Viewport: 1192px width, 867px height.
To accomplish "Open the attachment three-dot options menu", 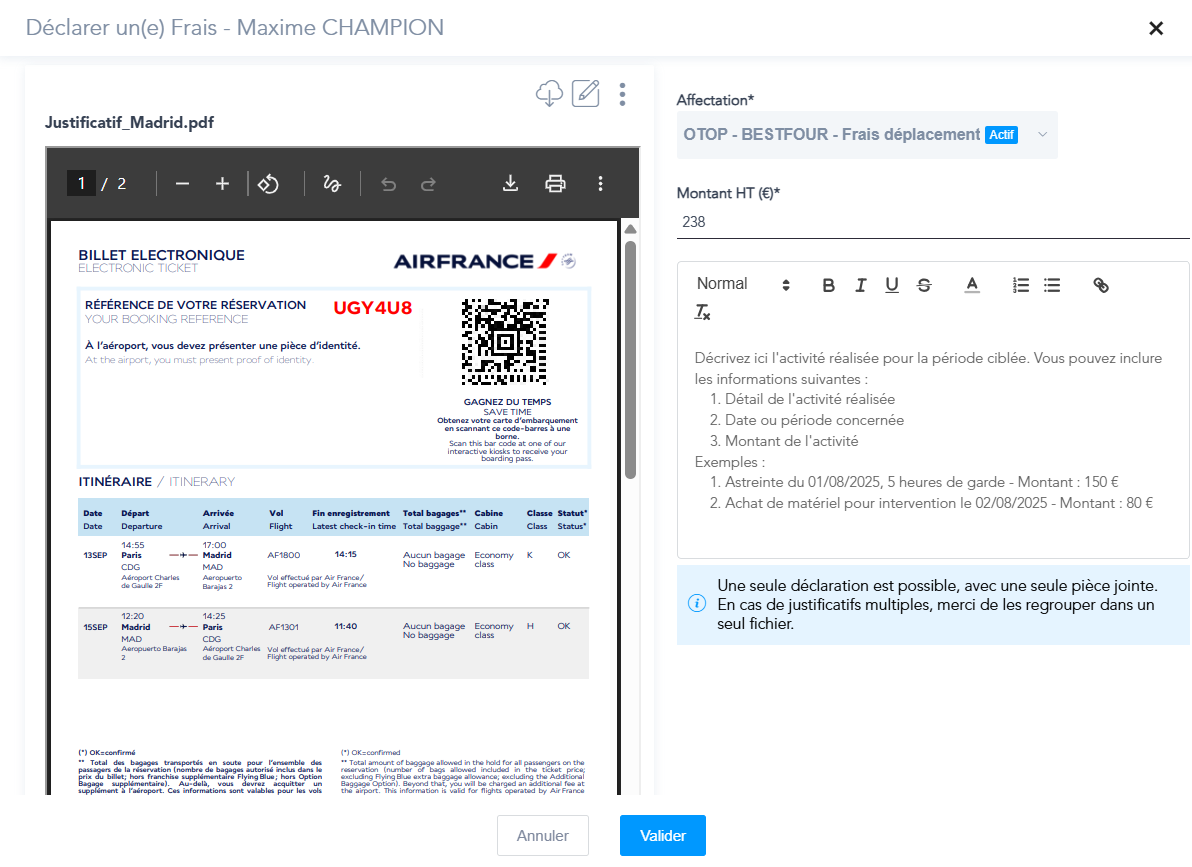I will [622, 94].
